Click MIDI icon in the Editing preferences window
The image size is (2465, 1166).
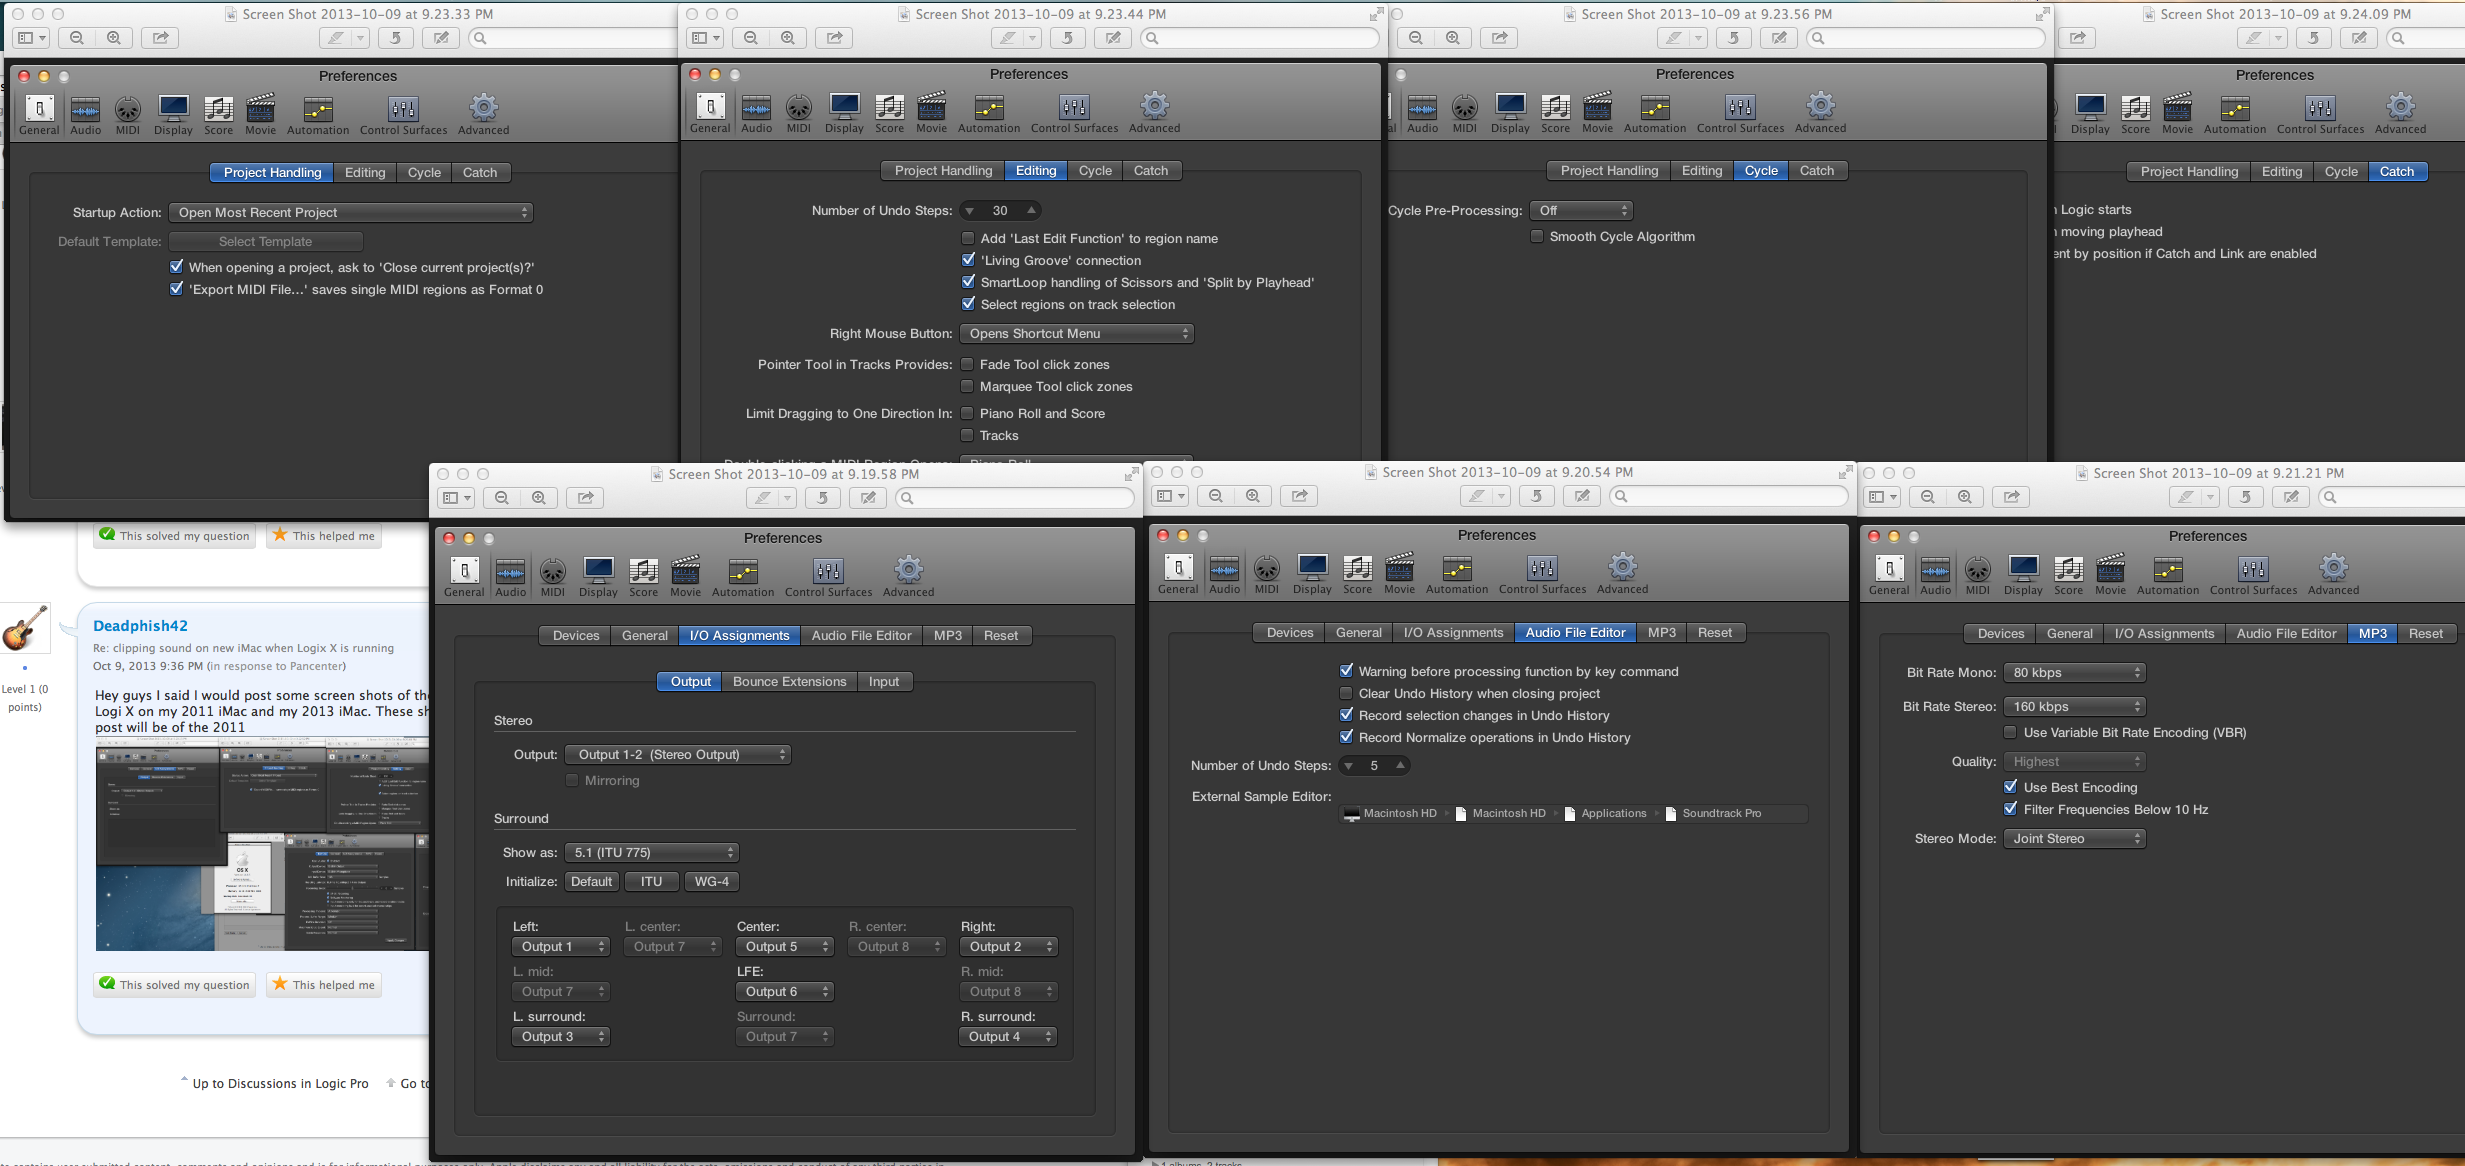coord(798,107)
